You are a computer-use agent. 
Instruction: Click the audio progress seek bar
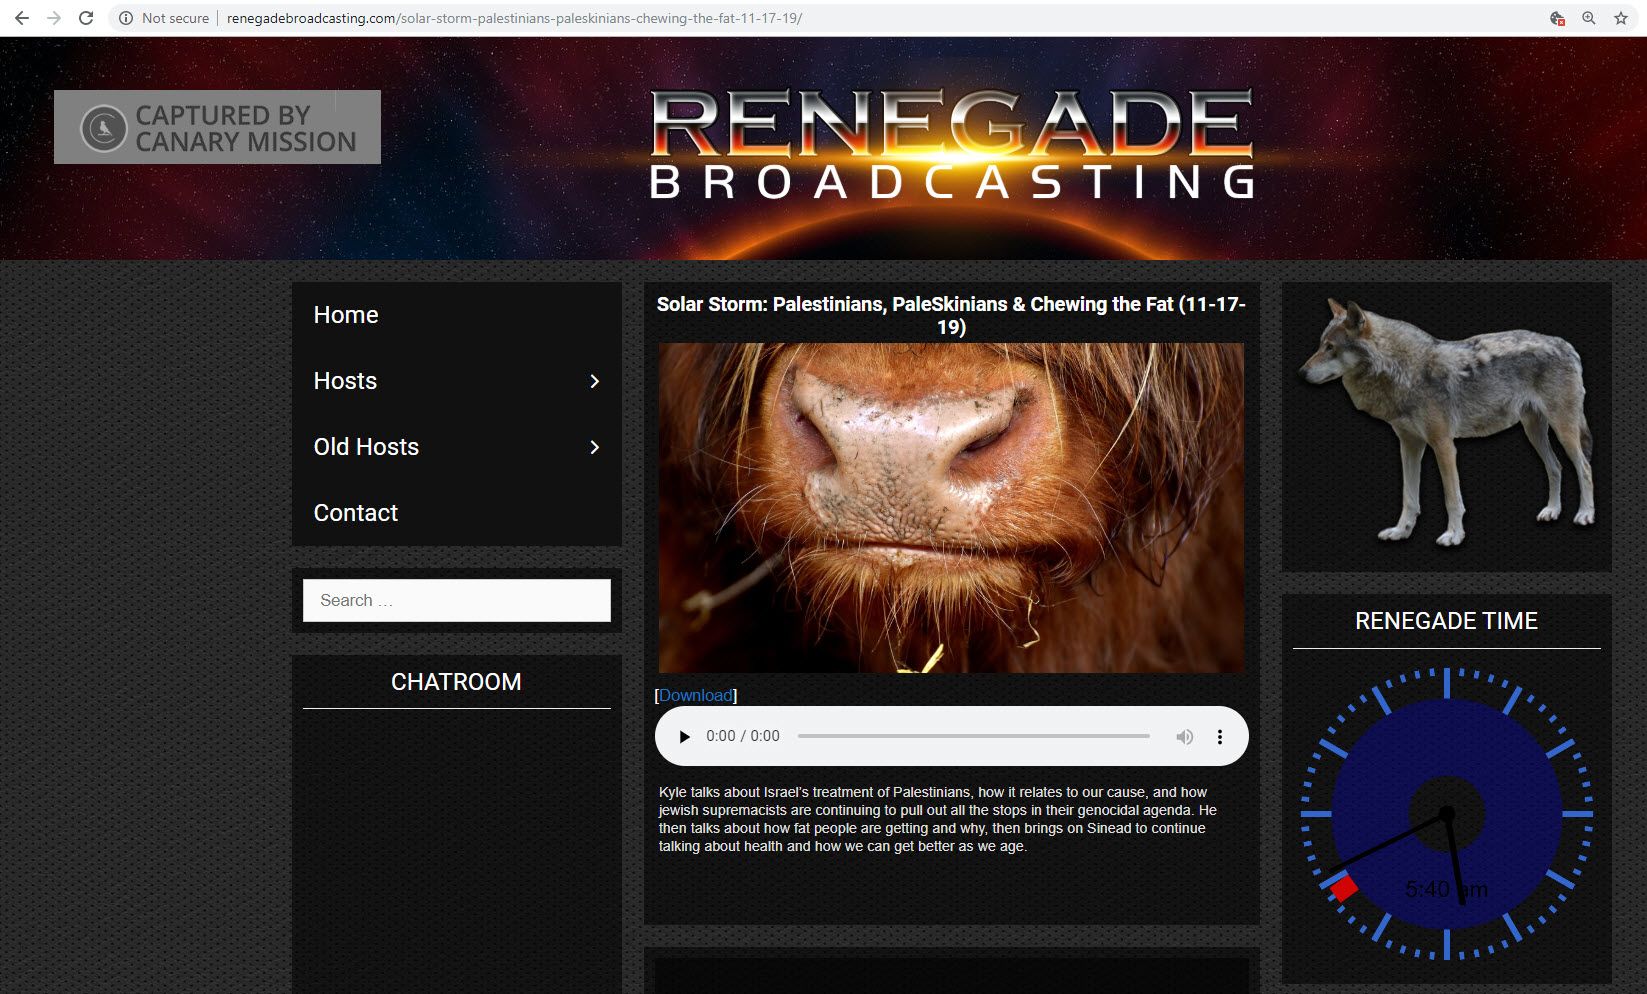point(973,737)
